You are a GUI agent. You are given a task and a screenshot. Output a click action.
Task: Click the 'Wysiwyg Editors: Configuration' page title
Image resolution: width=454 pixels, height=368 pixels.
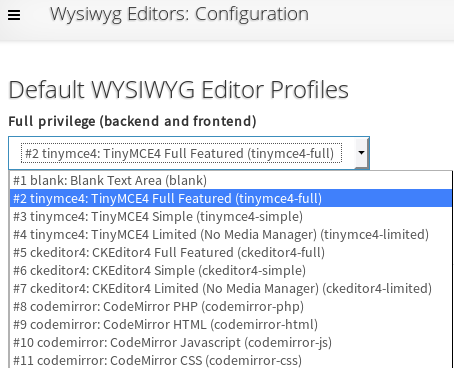click(179, 15)
